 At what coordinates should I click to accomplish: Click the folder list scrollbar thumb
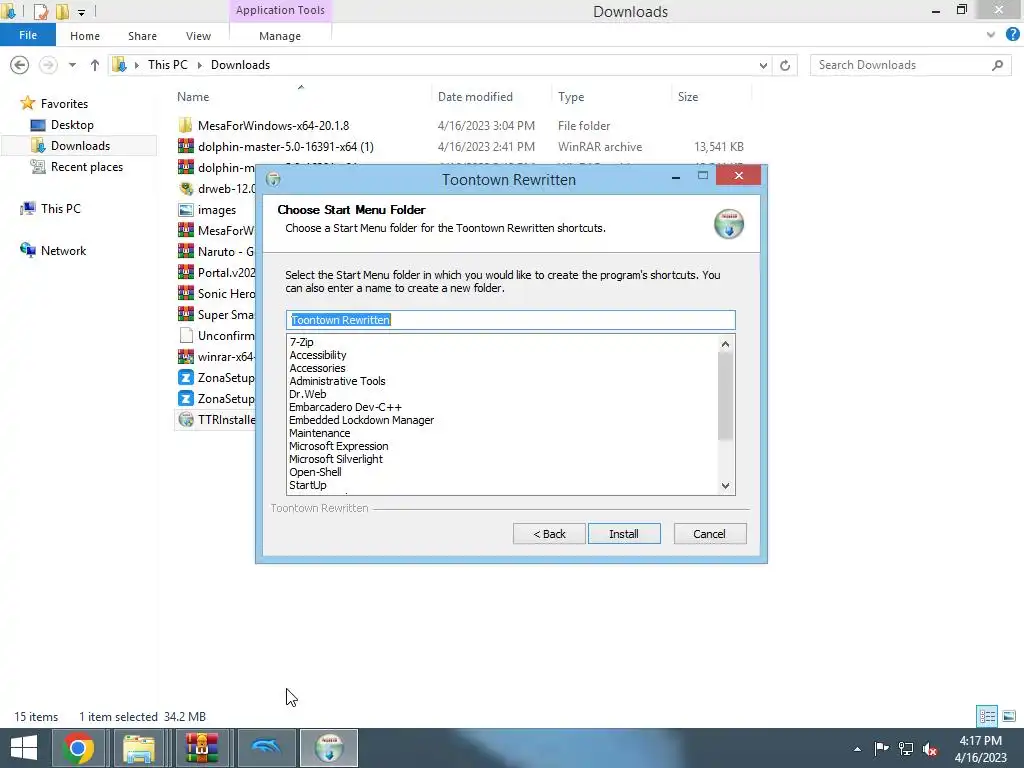(x=726, y=396)
